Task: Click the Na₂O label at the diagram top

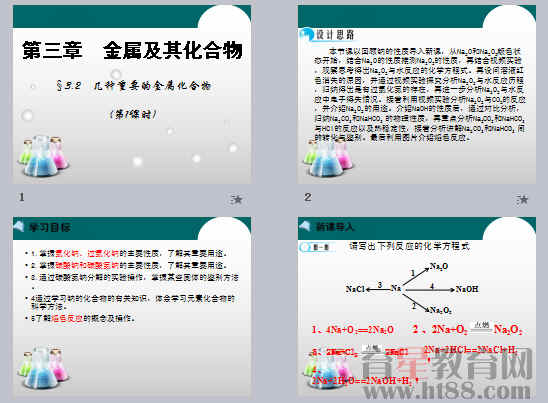Action: [x=439, y=267]
